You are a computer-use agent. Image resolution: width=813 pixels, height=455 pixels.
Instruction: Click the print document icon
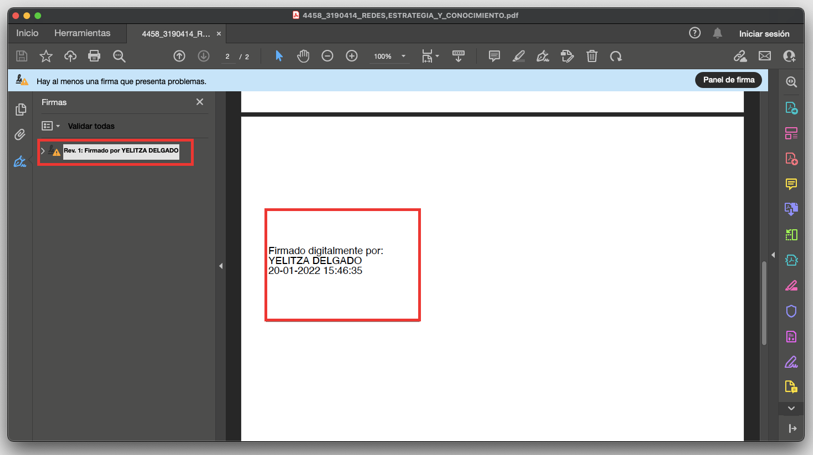[94, 56]
